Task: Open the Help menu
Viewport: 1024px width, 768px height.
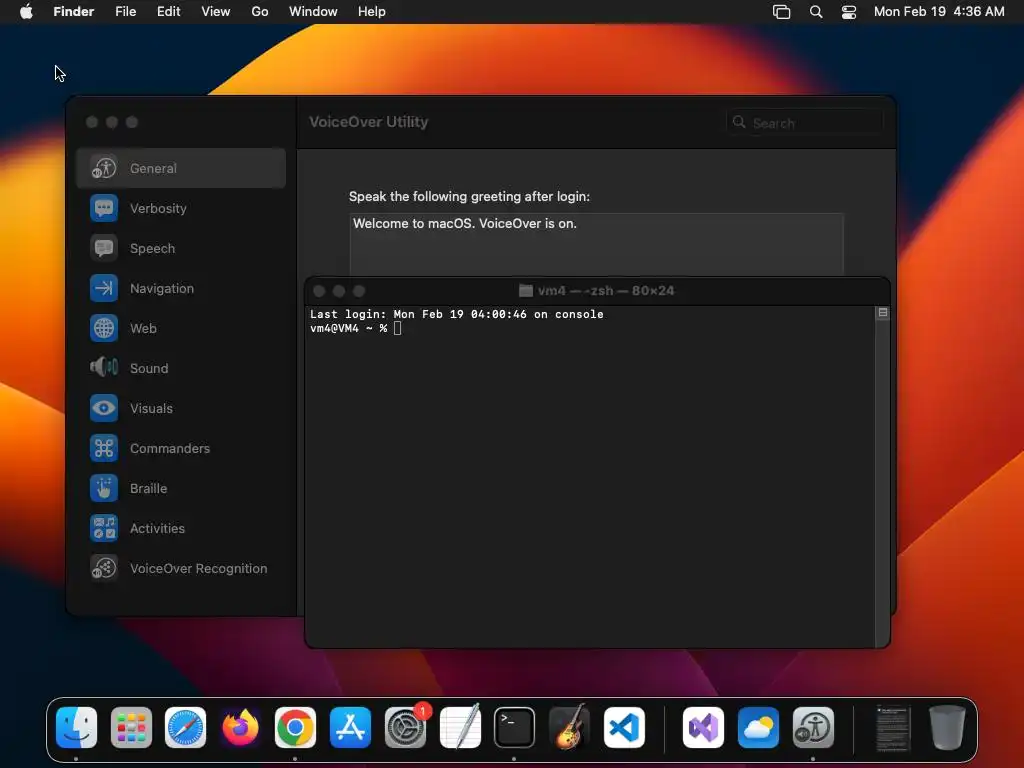Action: click(372, 12)
